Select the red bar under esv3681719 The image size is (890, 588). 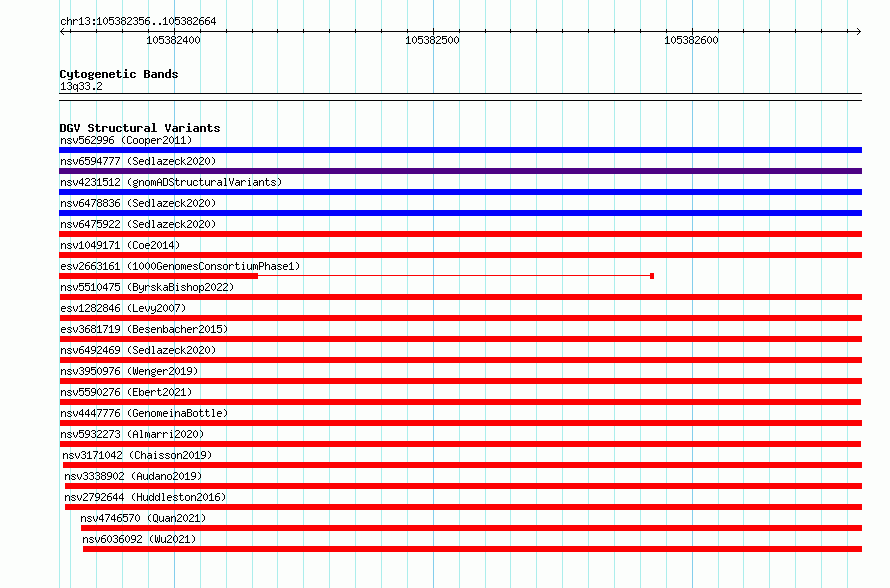point(460,339)
